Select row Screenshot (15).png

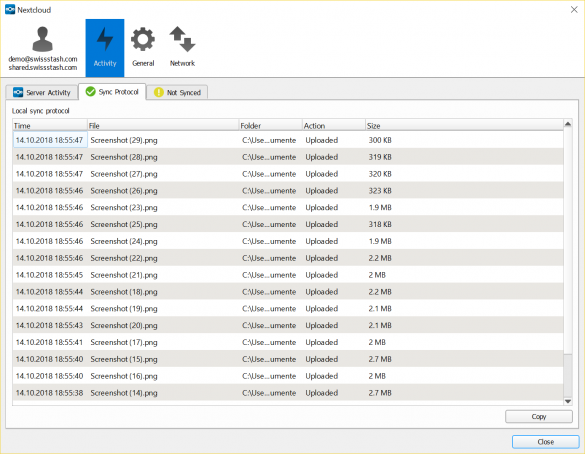(288, 359)
